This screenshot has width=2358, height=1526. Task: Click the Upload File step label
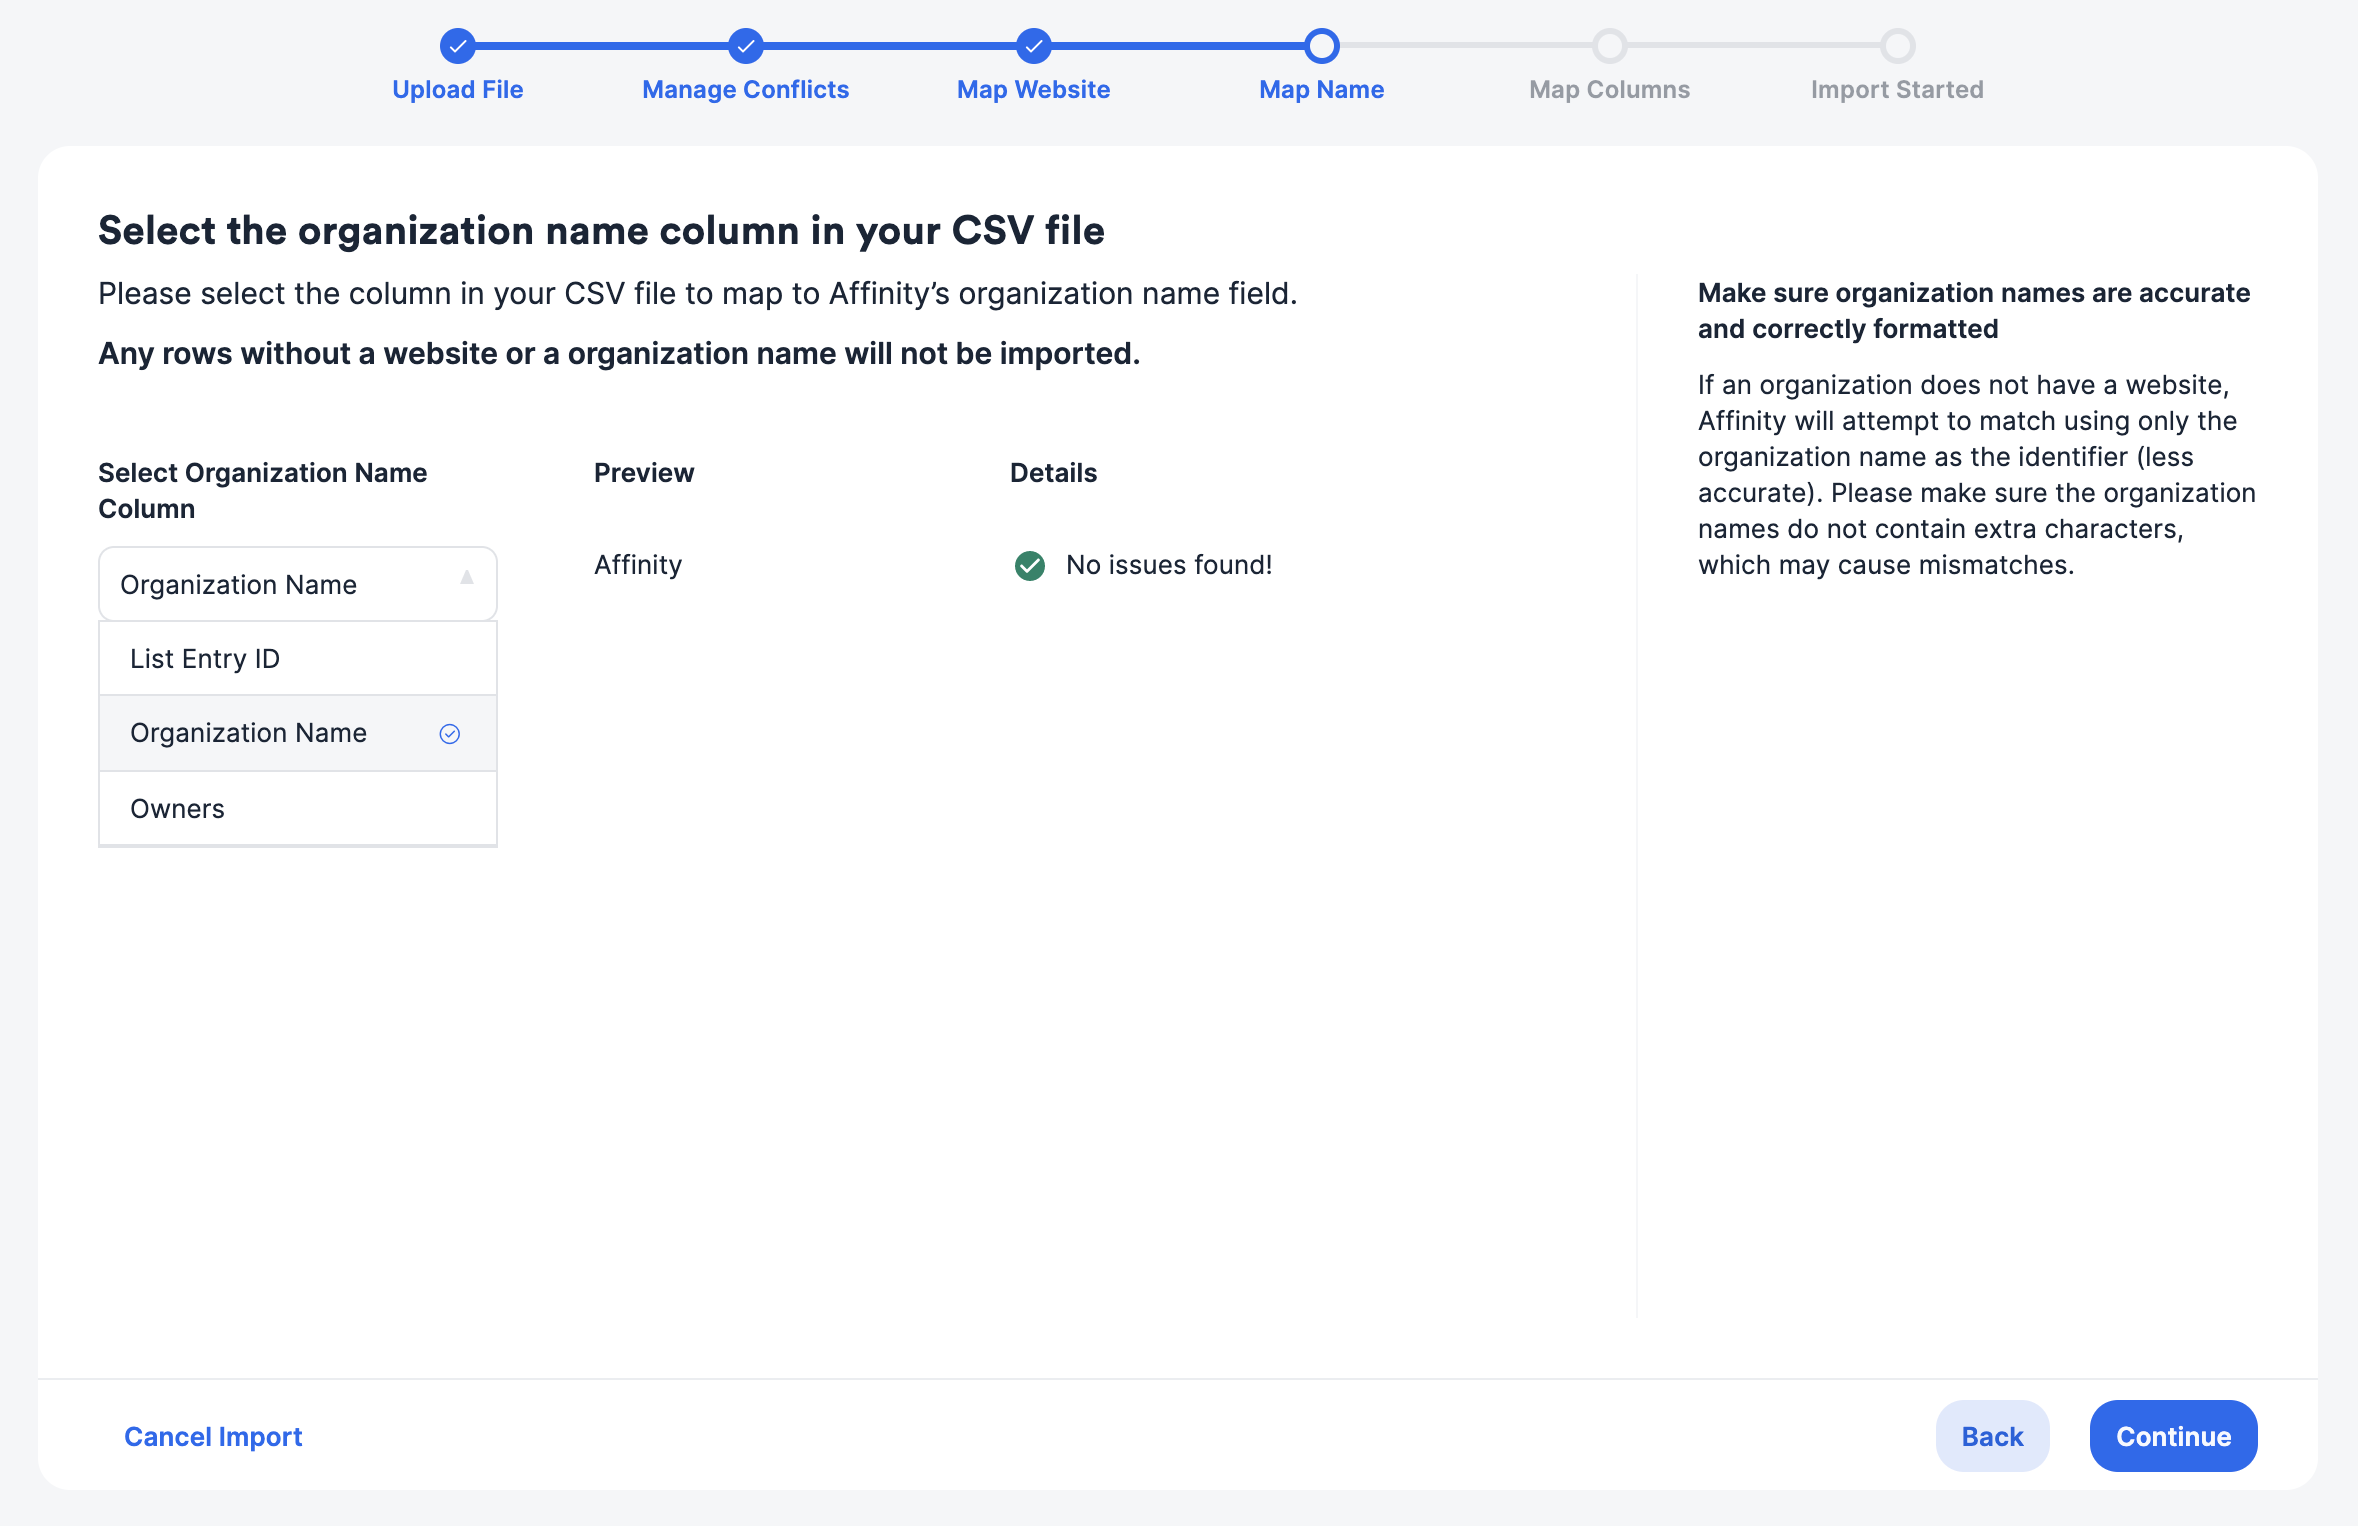[x=458, y=89]
